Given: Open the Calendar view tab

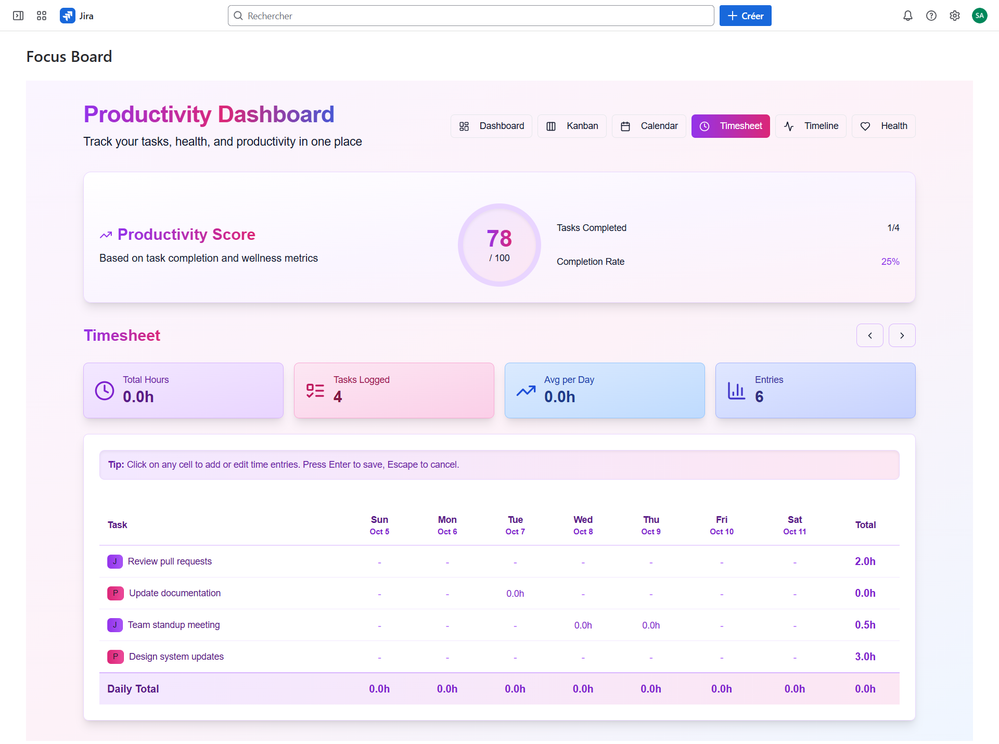Looking at the screenshot, I should (648, 126).
